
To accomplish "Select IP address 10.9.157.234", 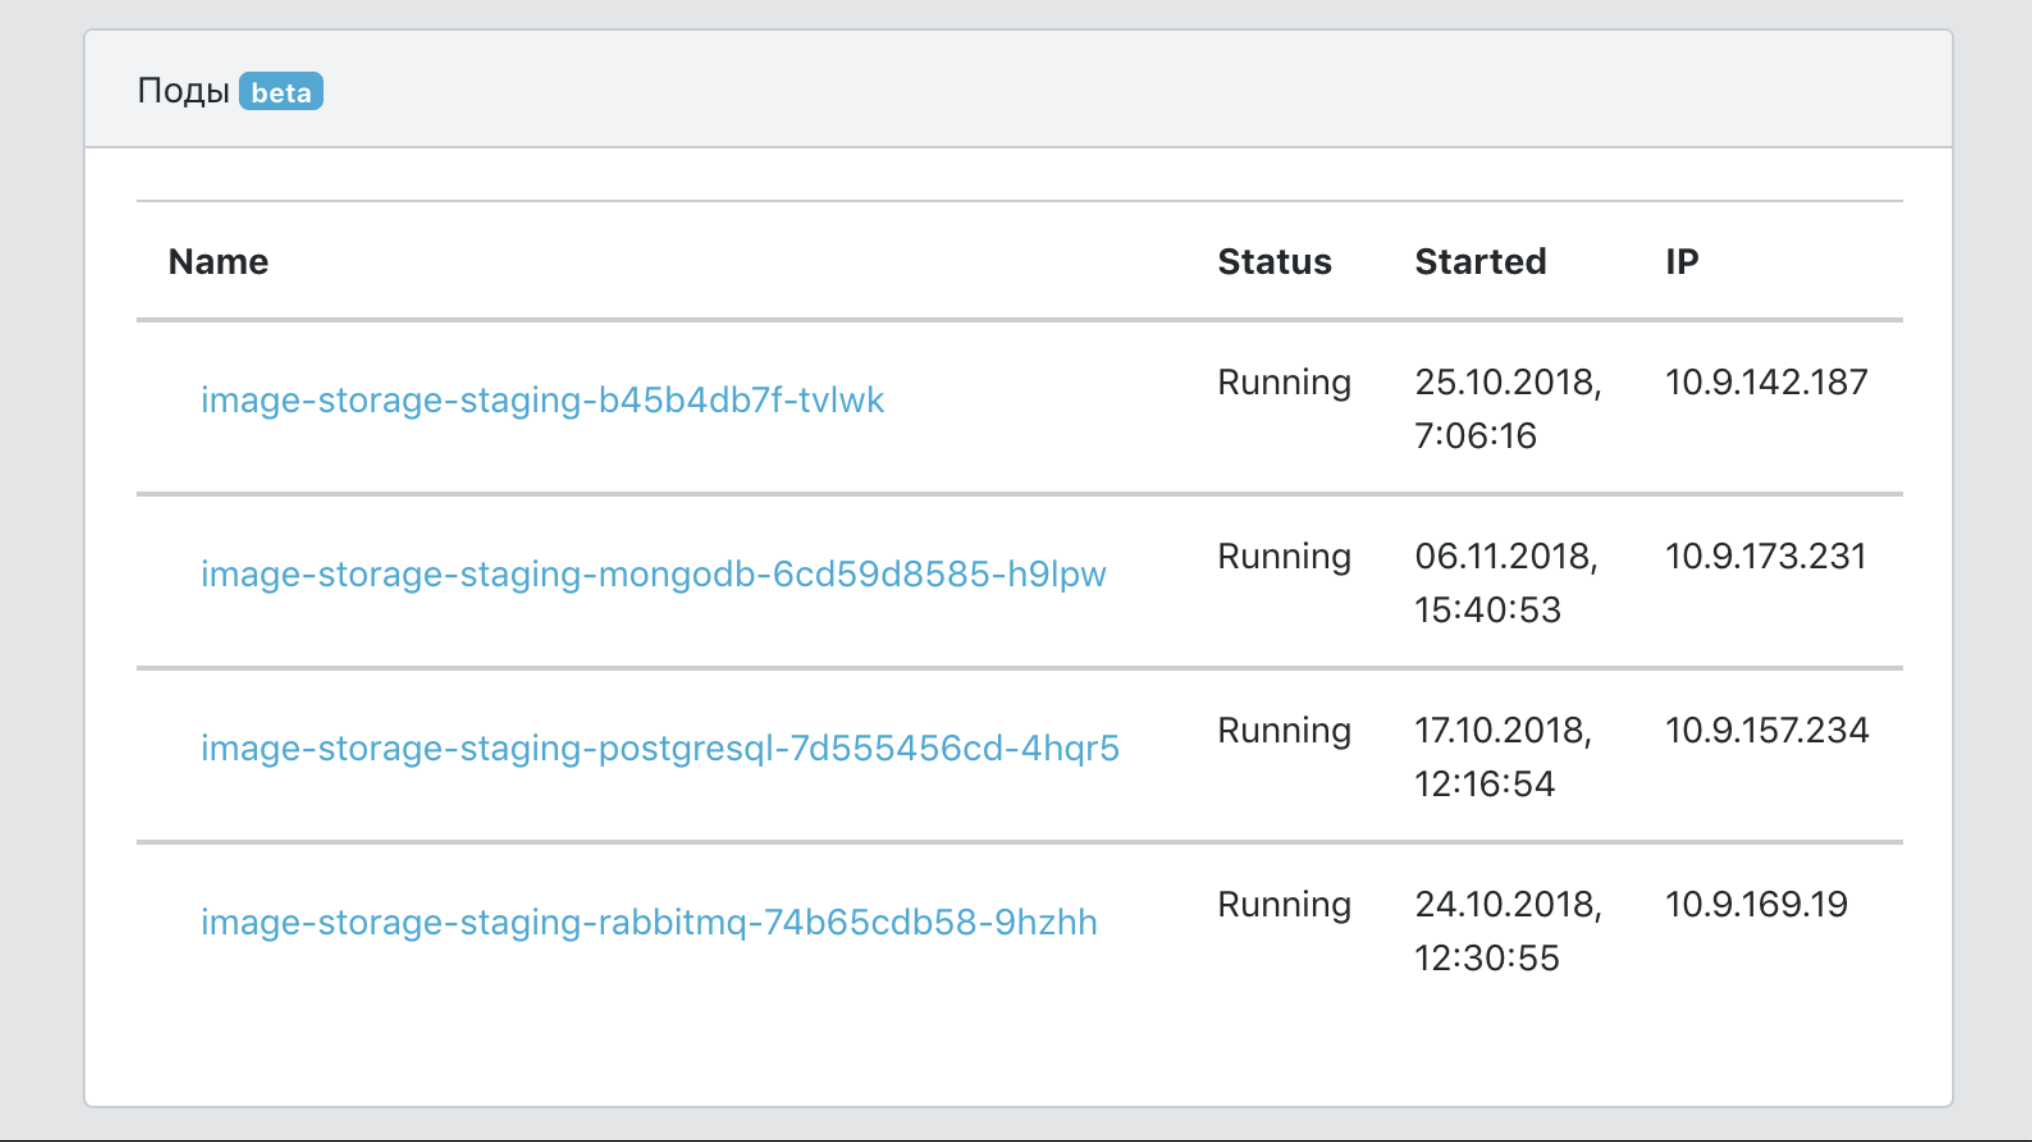I will click(x=1766, y=730).
